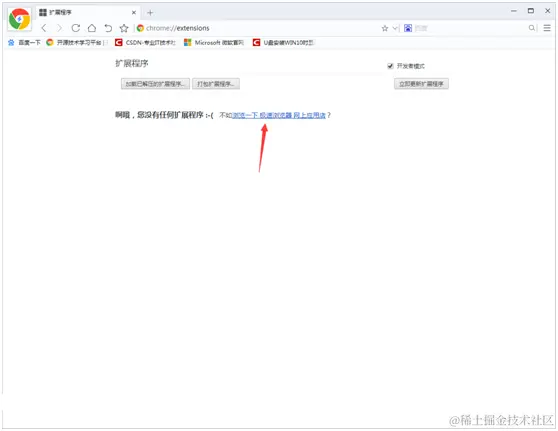Focus the chrome://extensions address bar
Screen dimensions: 558x431
(x=256, y=28)
